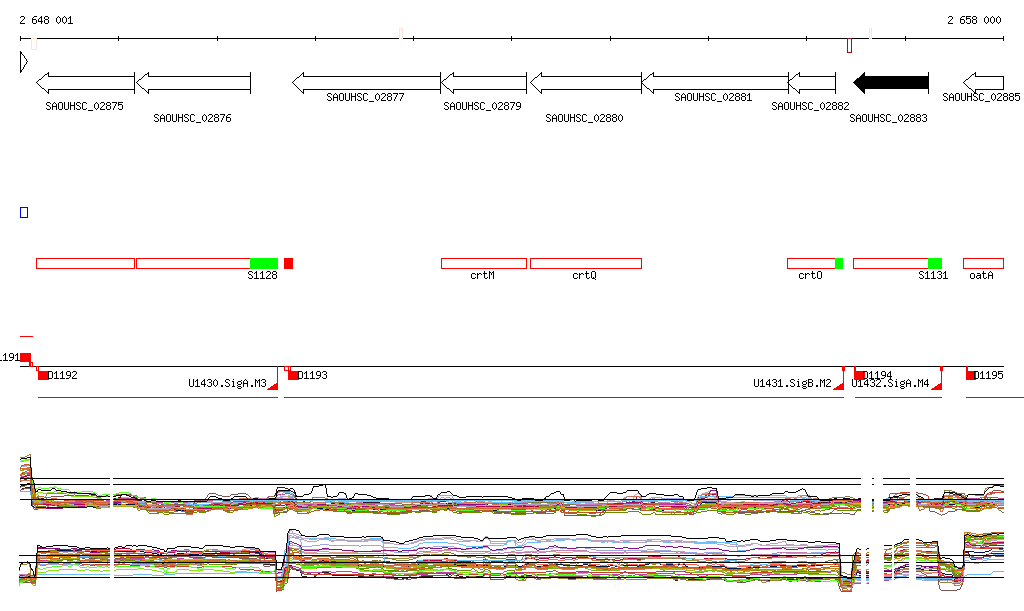Click the SAOUHSC_02882 gene arrow
This screenshot has height=611, width=1024.
point(811,82)
